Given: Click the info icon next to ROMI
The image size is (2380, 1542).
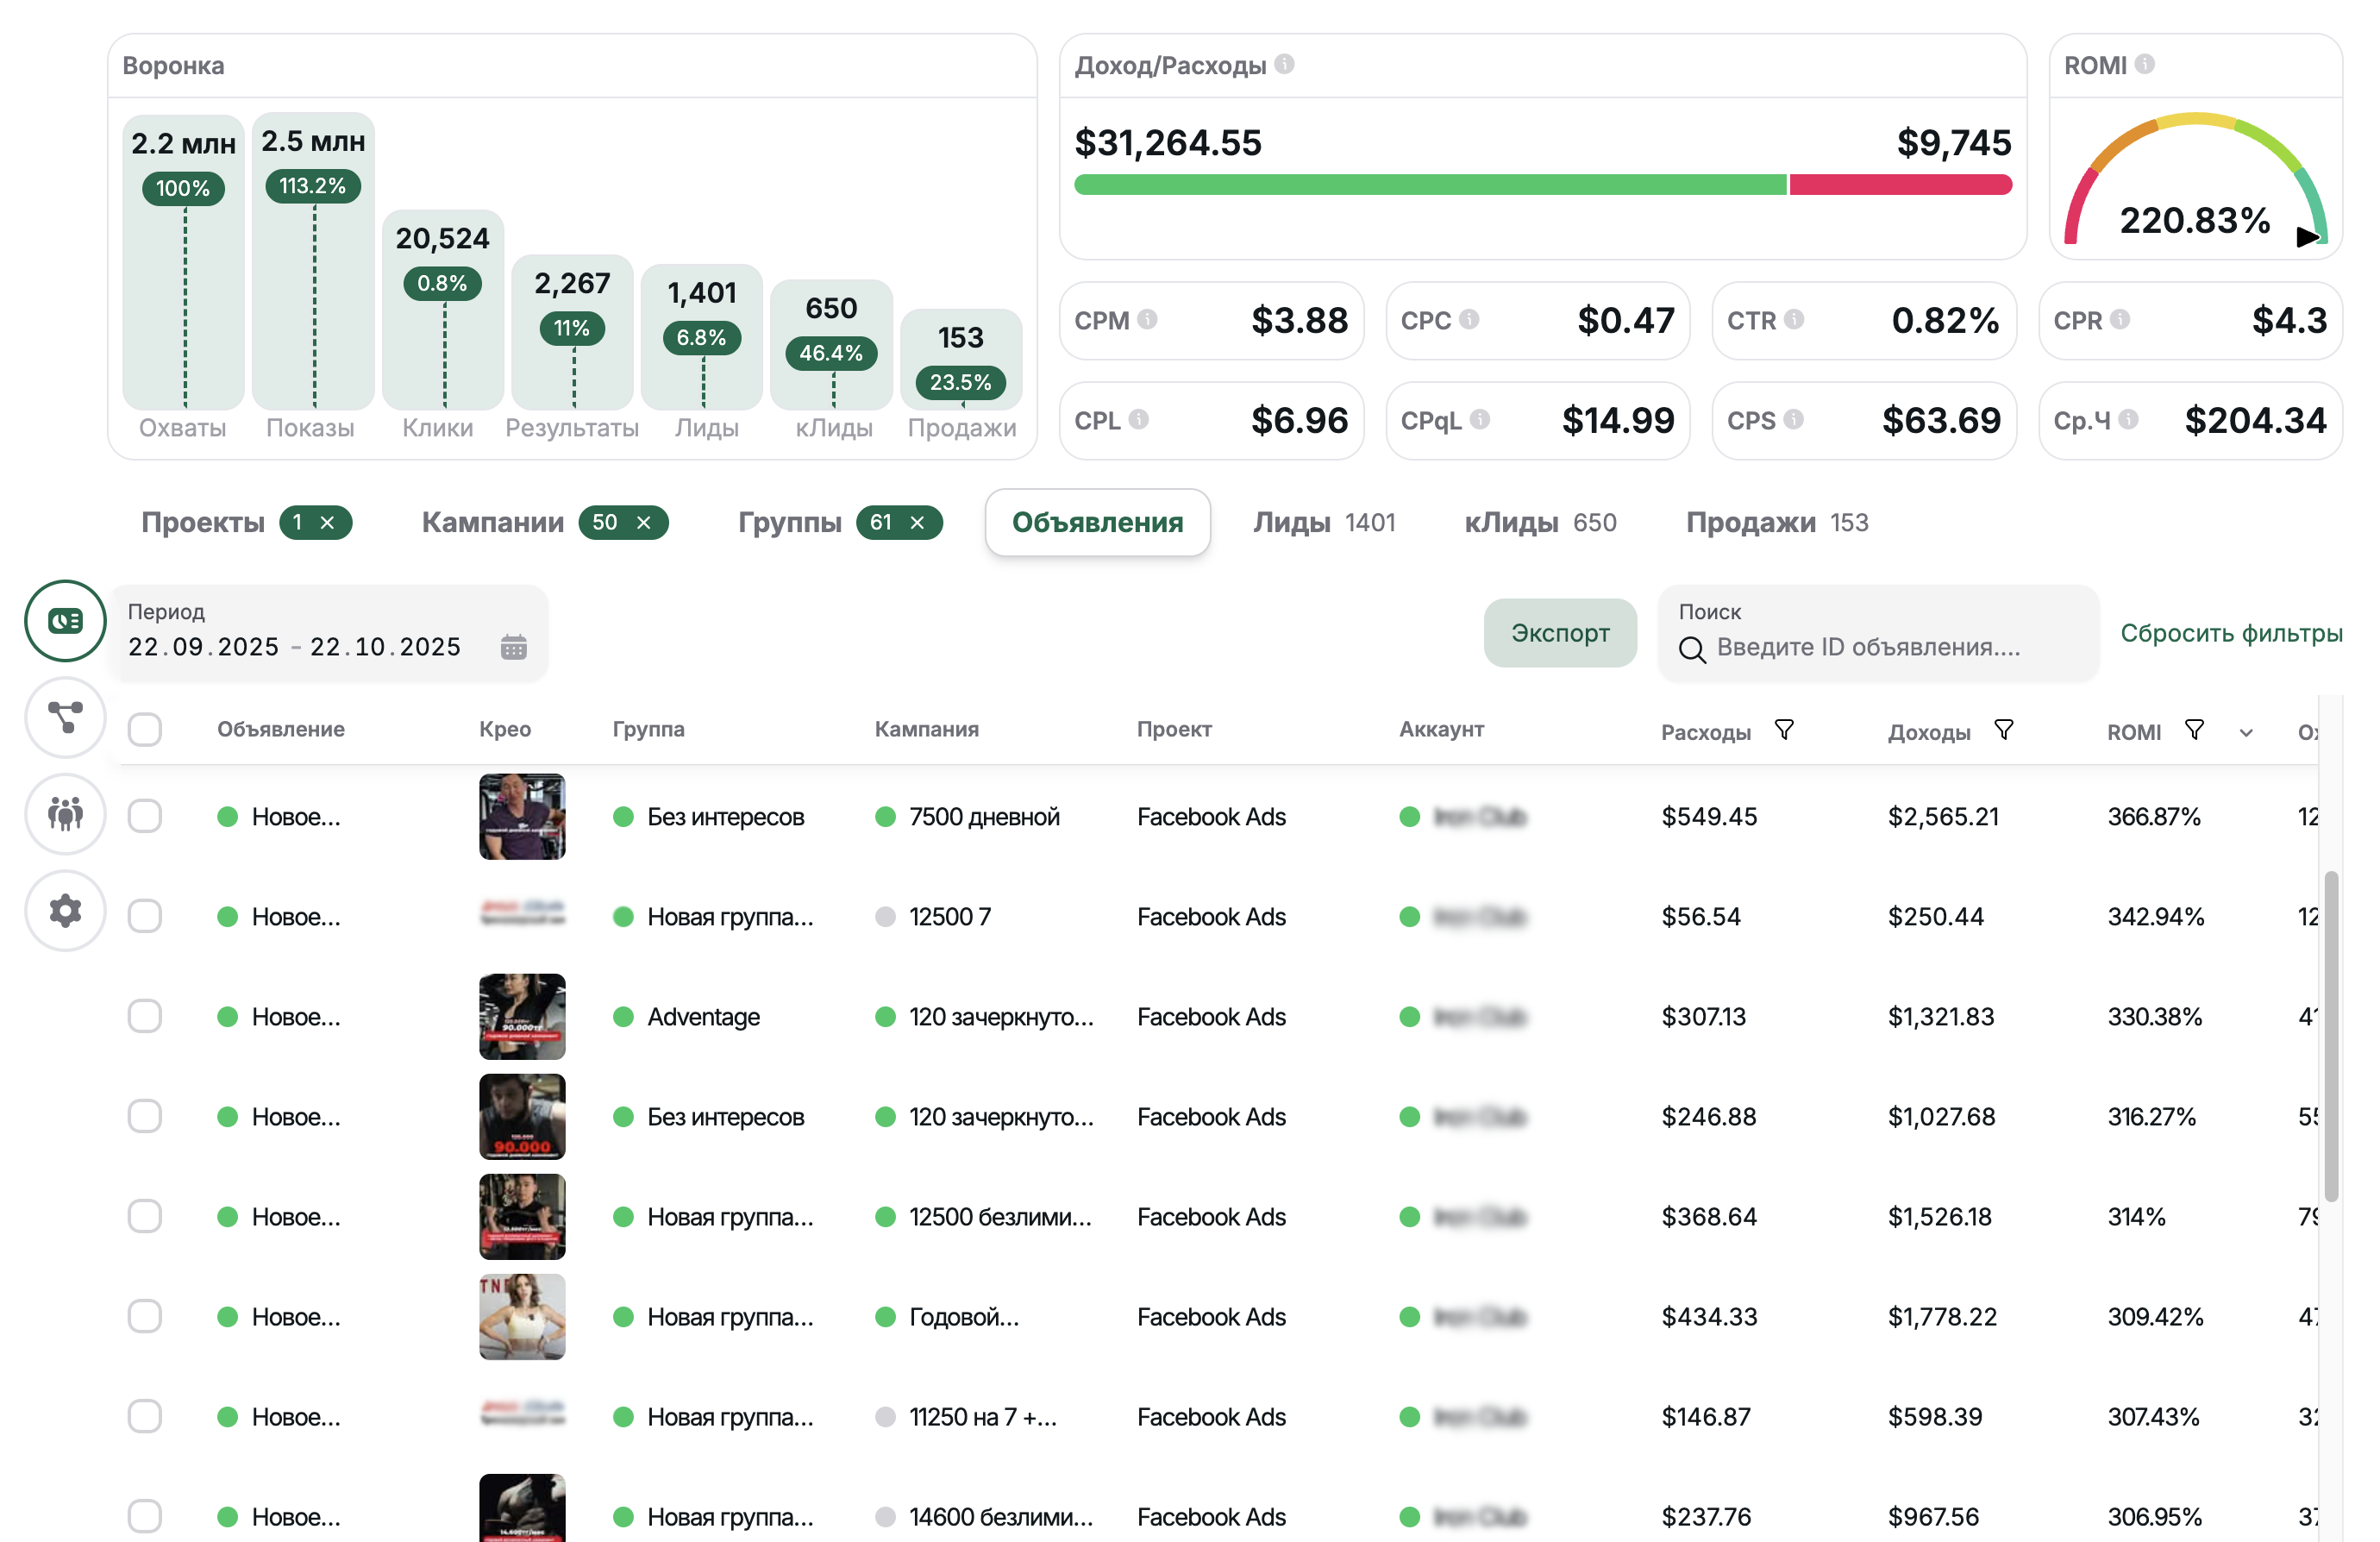Looking at the screenshot, I should [2146, 64].
